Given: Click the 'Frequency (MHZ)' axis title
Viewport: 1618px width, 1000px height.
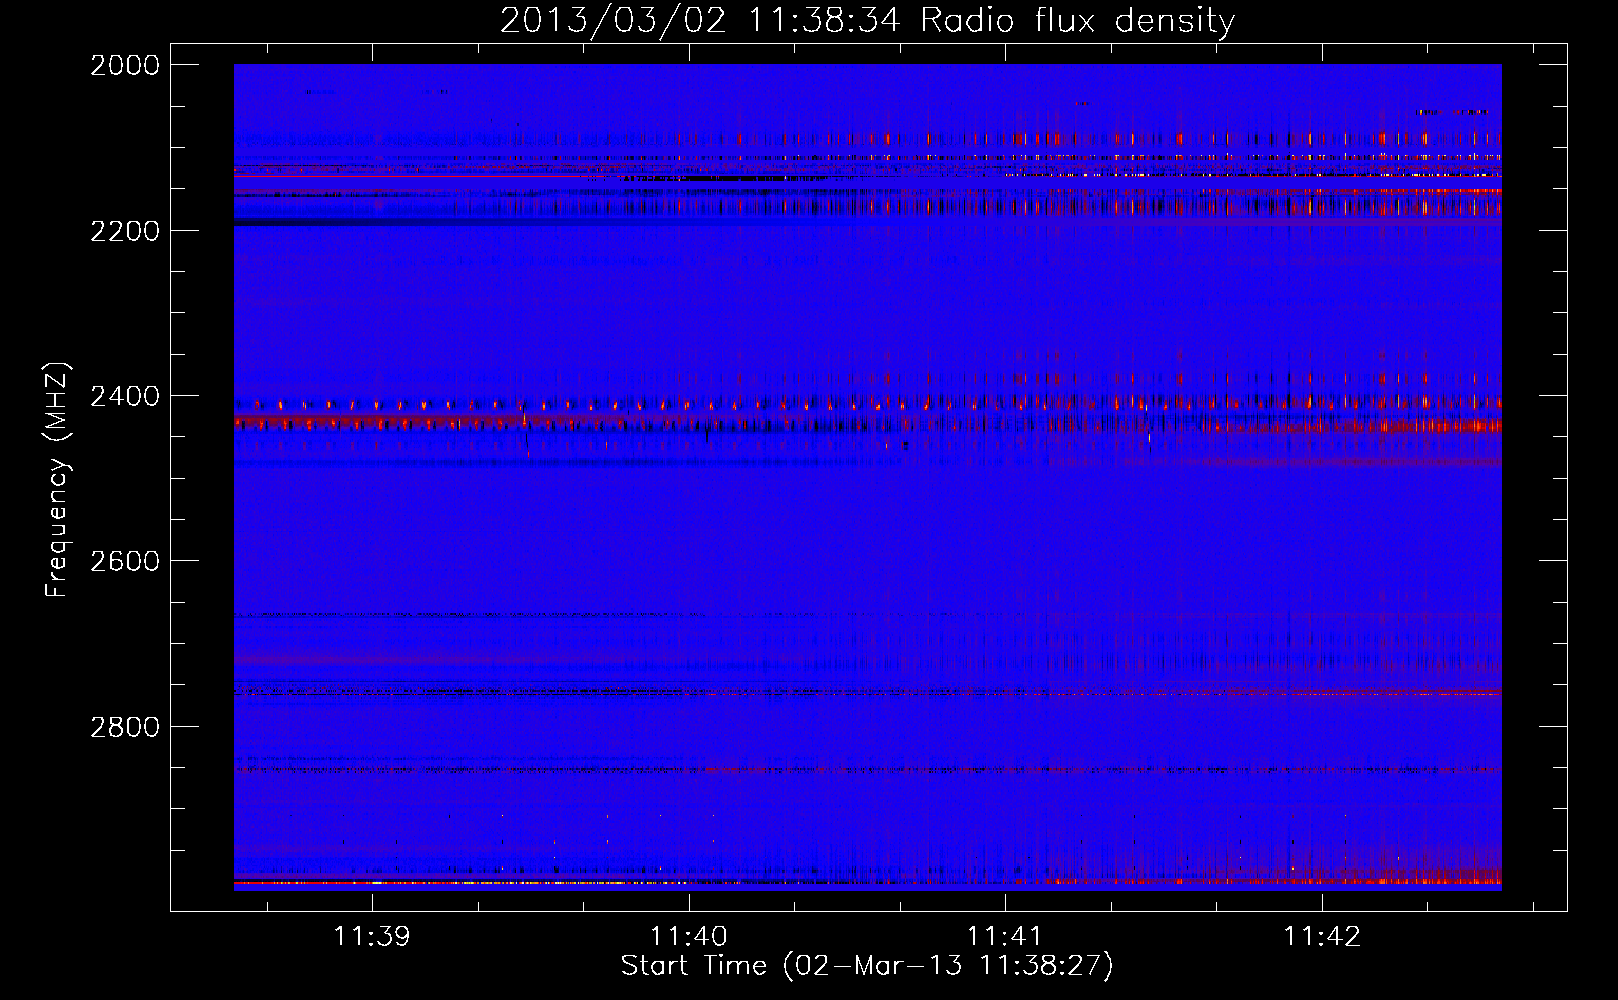Looking at the screenshot, I should (59, 480).
